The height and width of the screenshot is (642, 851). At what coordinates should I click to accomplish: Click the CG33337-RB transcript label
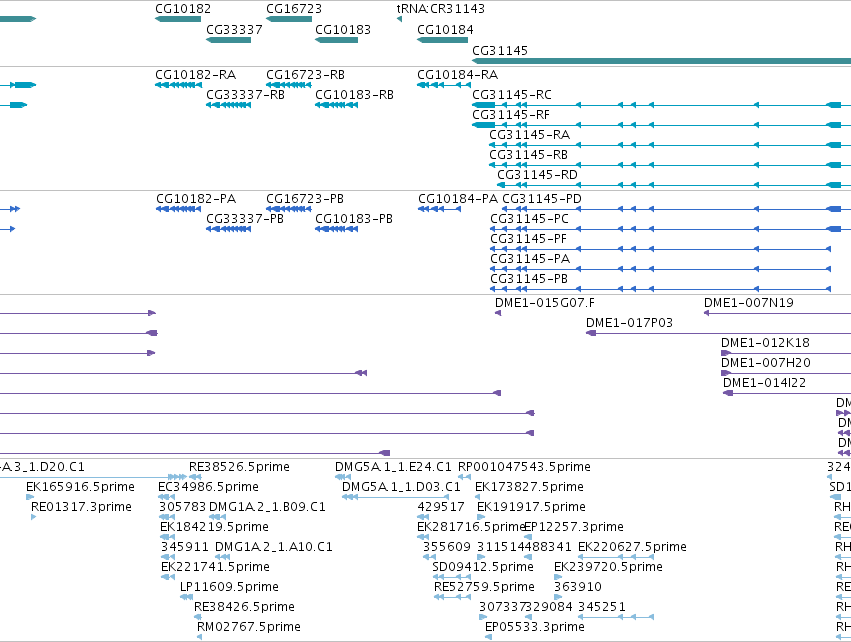[x=245, y=95]
